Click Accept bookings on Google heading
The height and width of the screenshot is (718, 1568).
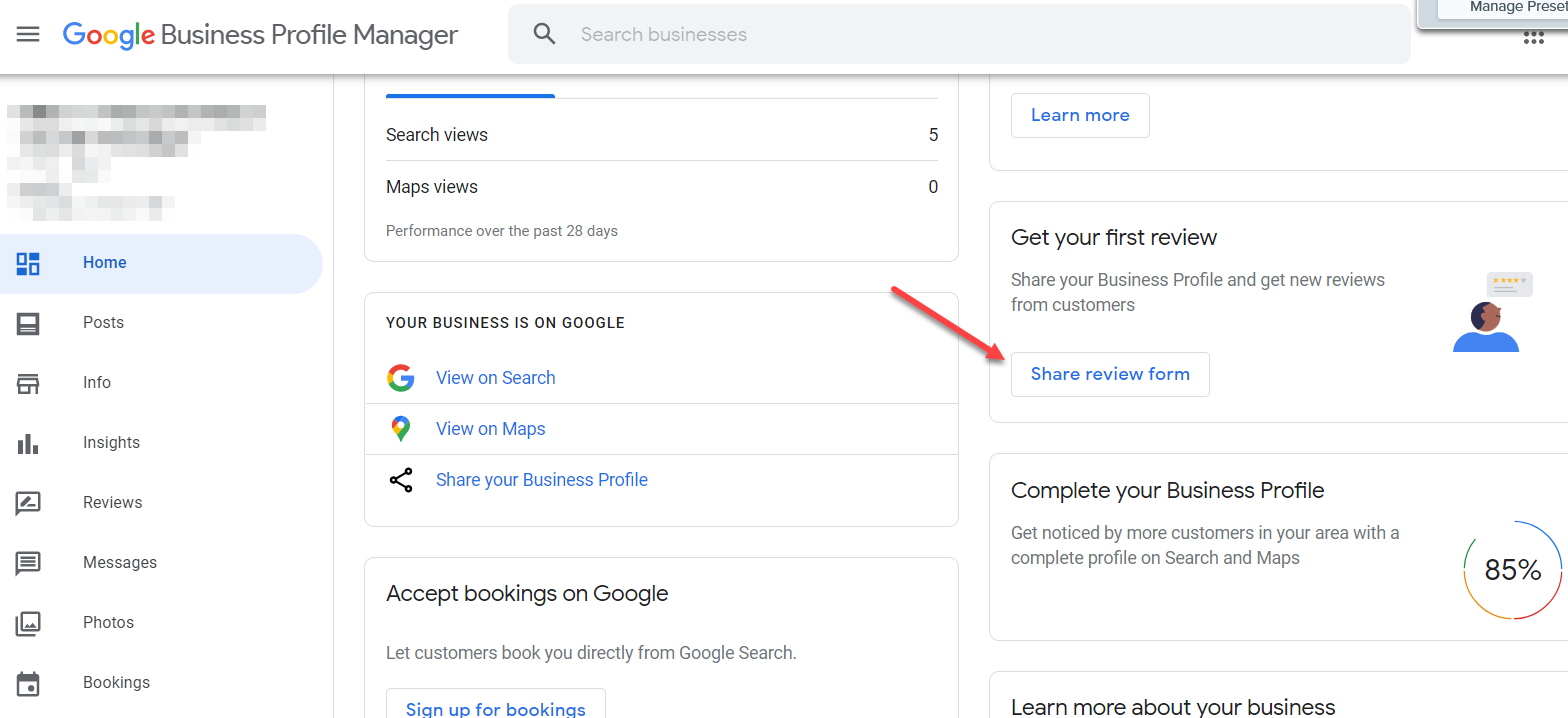click(527, 594)
